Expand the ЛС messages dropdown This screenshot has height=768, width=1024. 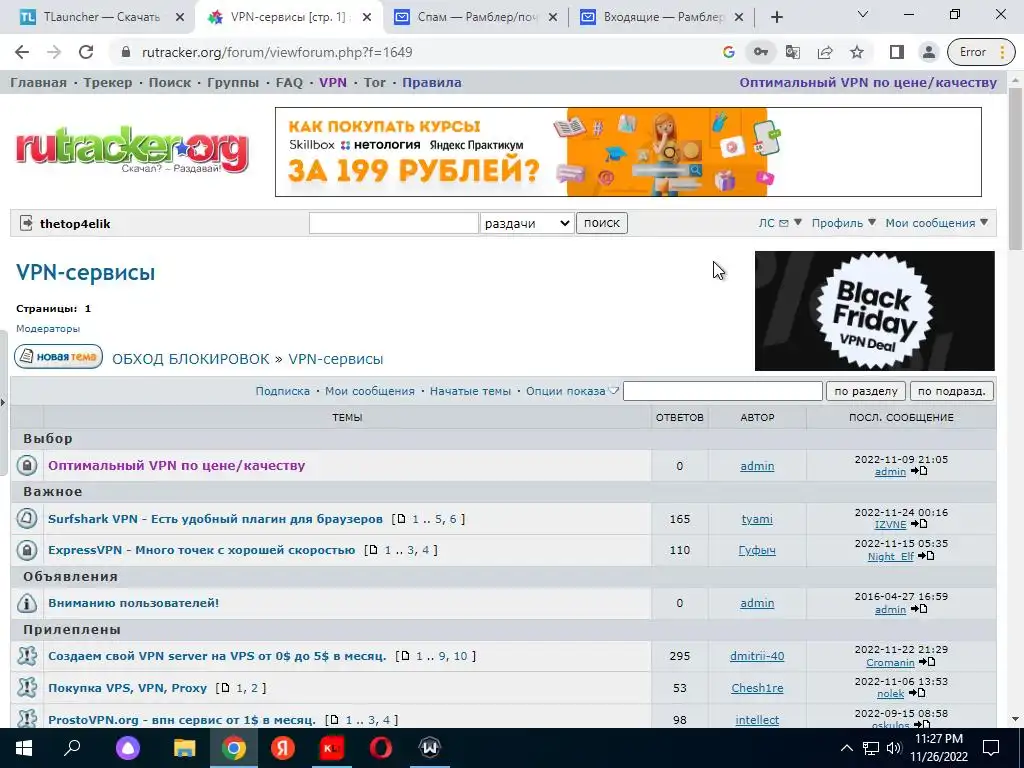coord(780,223)
